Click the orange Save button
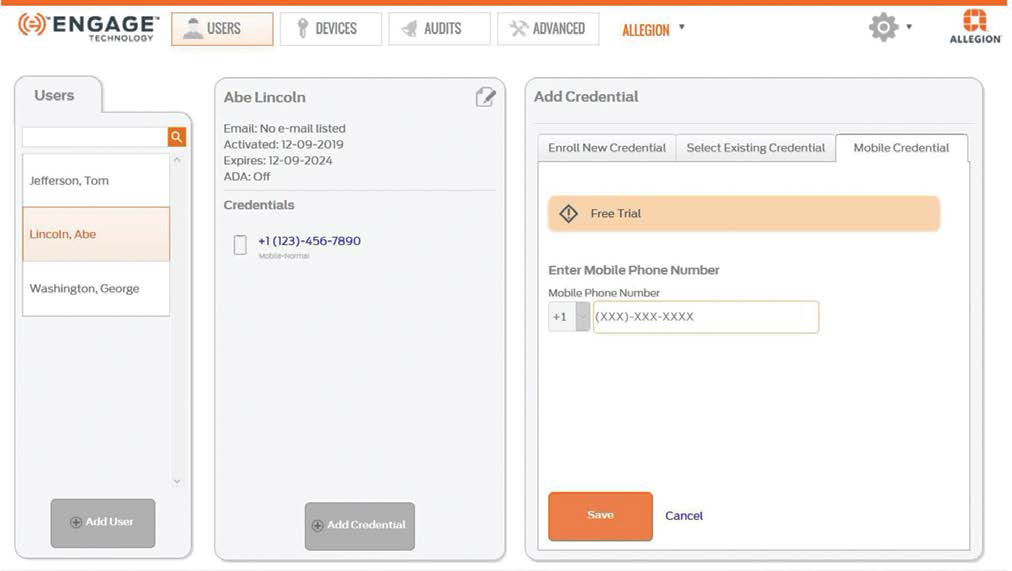This screenshot has height=571, width=1012. (600, 516)
